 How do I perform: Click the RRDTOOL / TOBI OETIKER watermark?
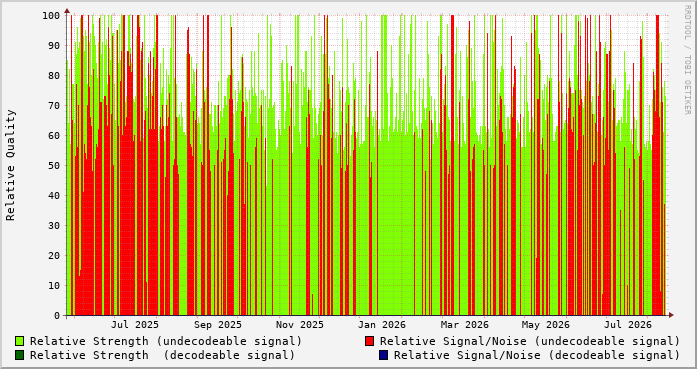click(687, 60)
